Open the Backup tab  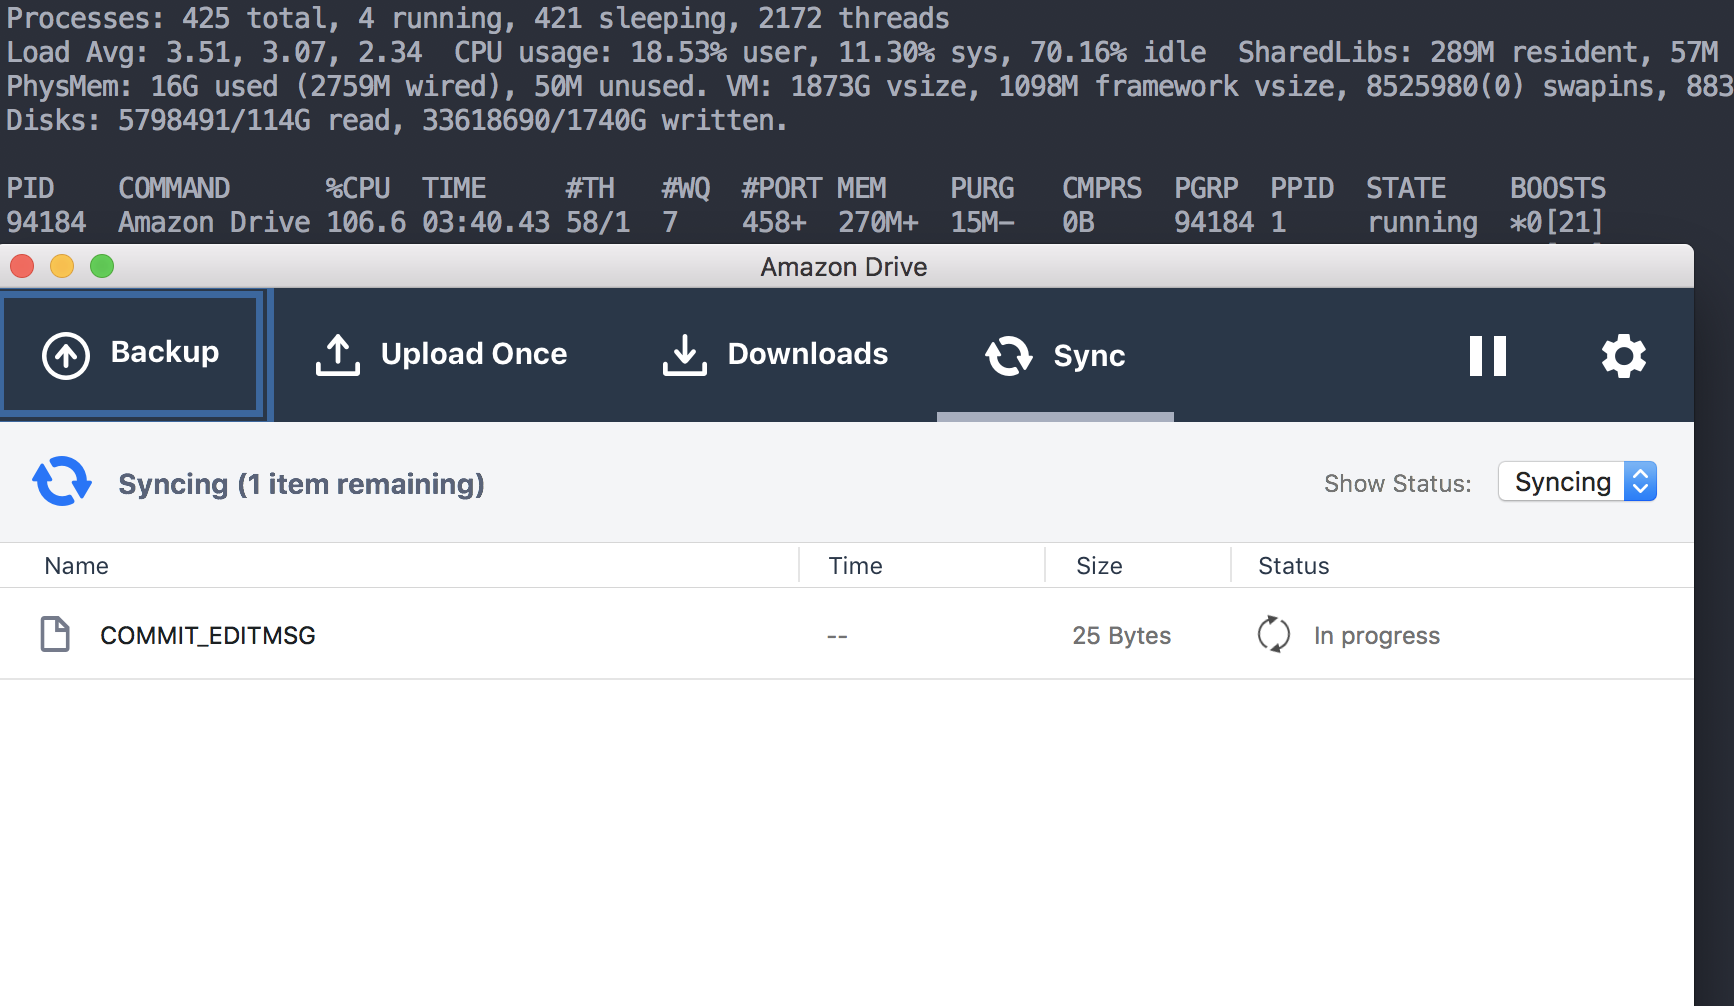pos(132,354)
